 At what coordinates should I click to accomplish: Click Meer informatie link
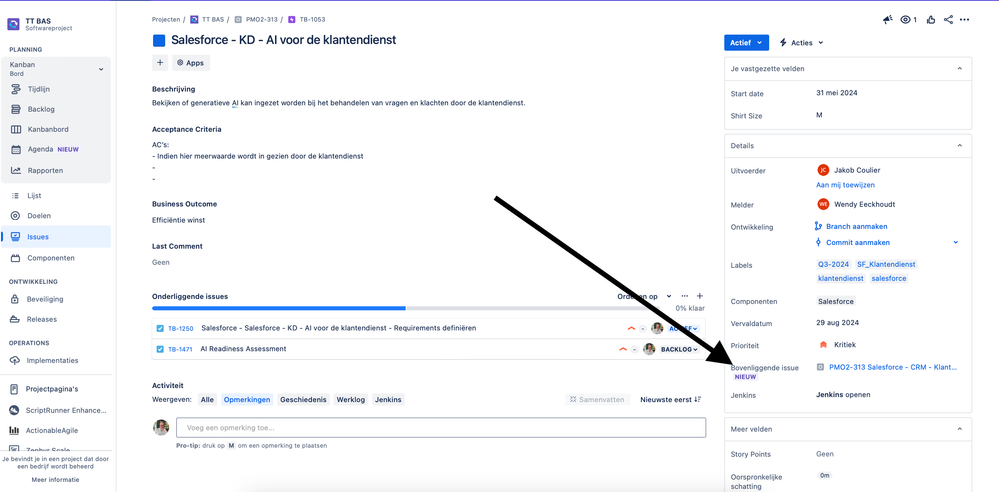click(55, 479)
